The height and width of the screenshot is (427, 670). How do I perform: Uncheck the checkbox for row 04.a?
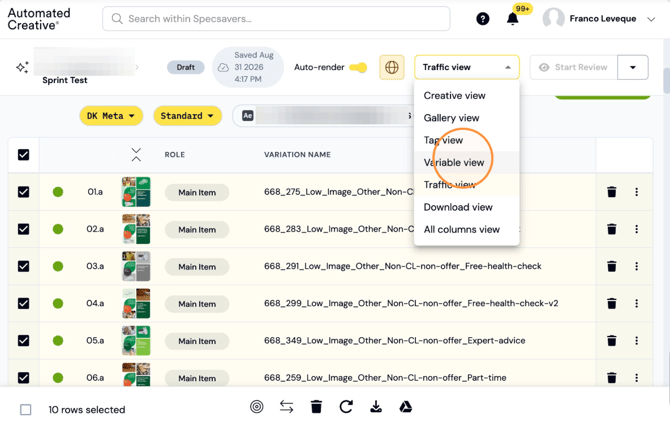click(x=24, y=303)
